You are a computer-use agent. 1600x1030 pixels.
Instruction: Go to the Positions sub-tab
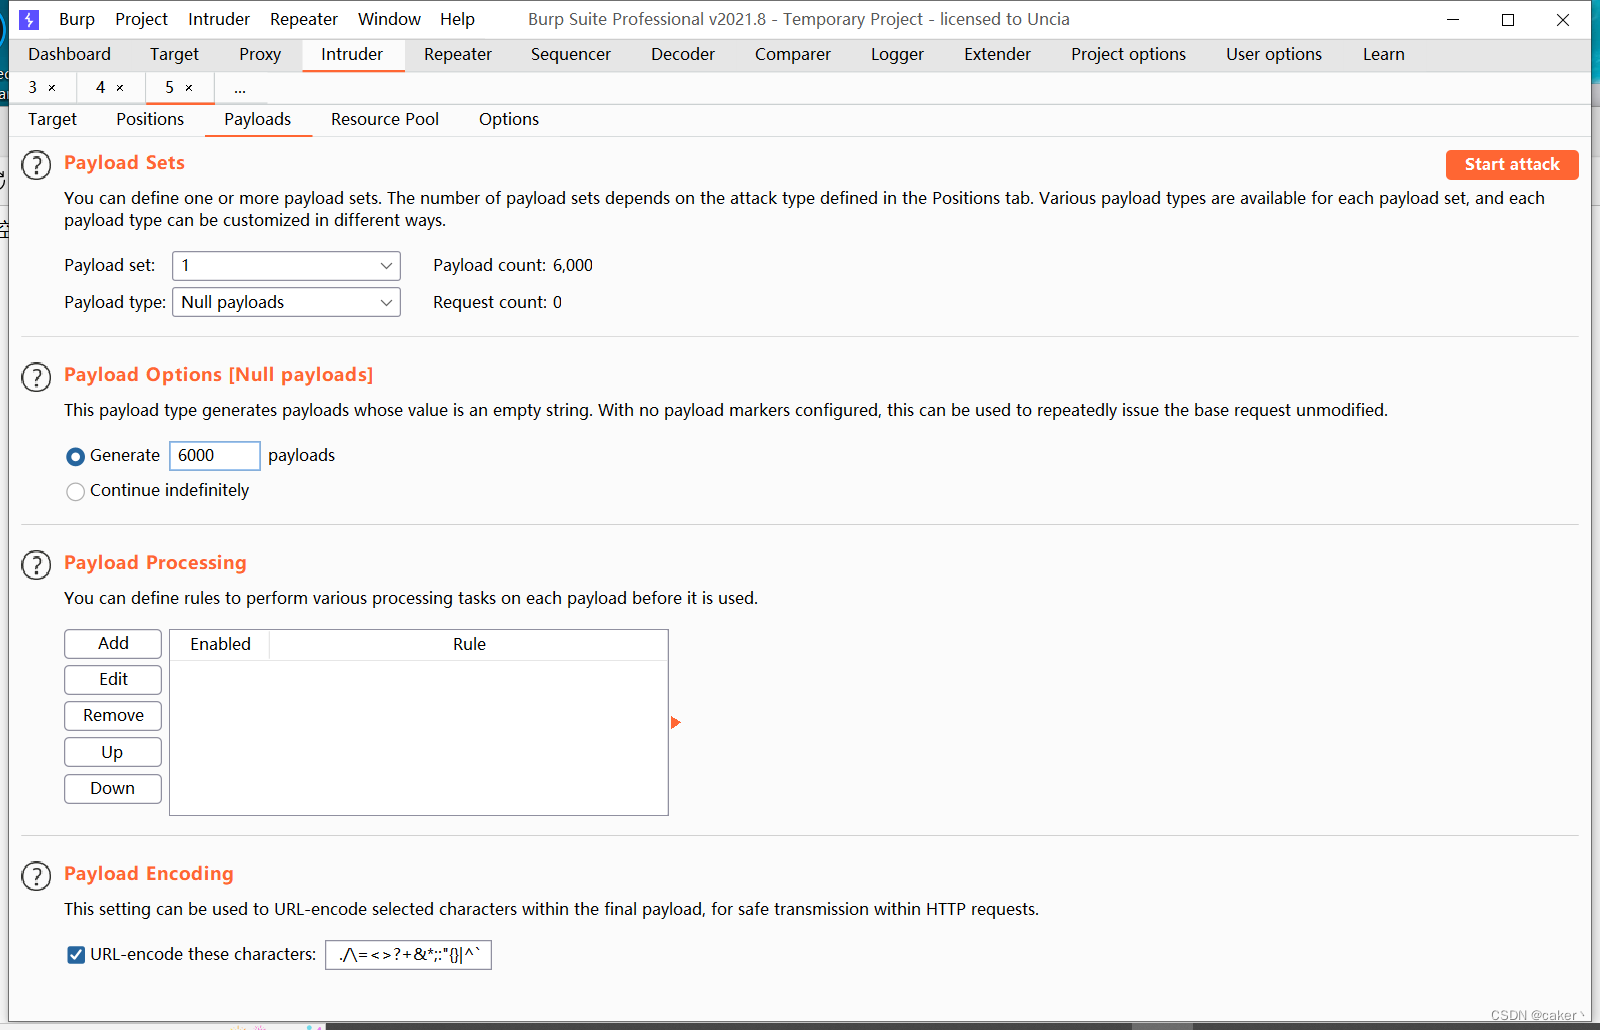click(x=150, y=119)
